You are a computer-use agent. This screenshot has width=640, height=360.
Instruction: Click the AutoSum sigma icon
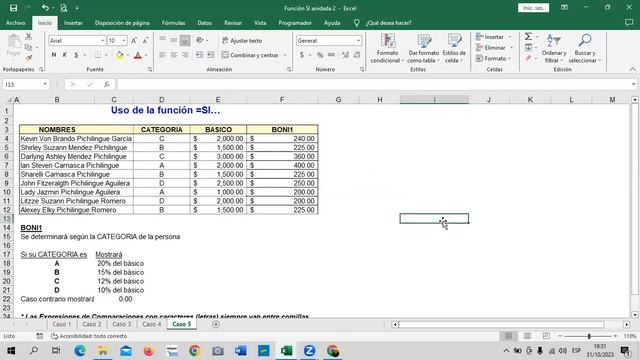click(x=528, y=37)
